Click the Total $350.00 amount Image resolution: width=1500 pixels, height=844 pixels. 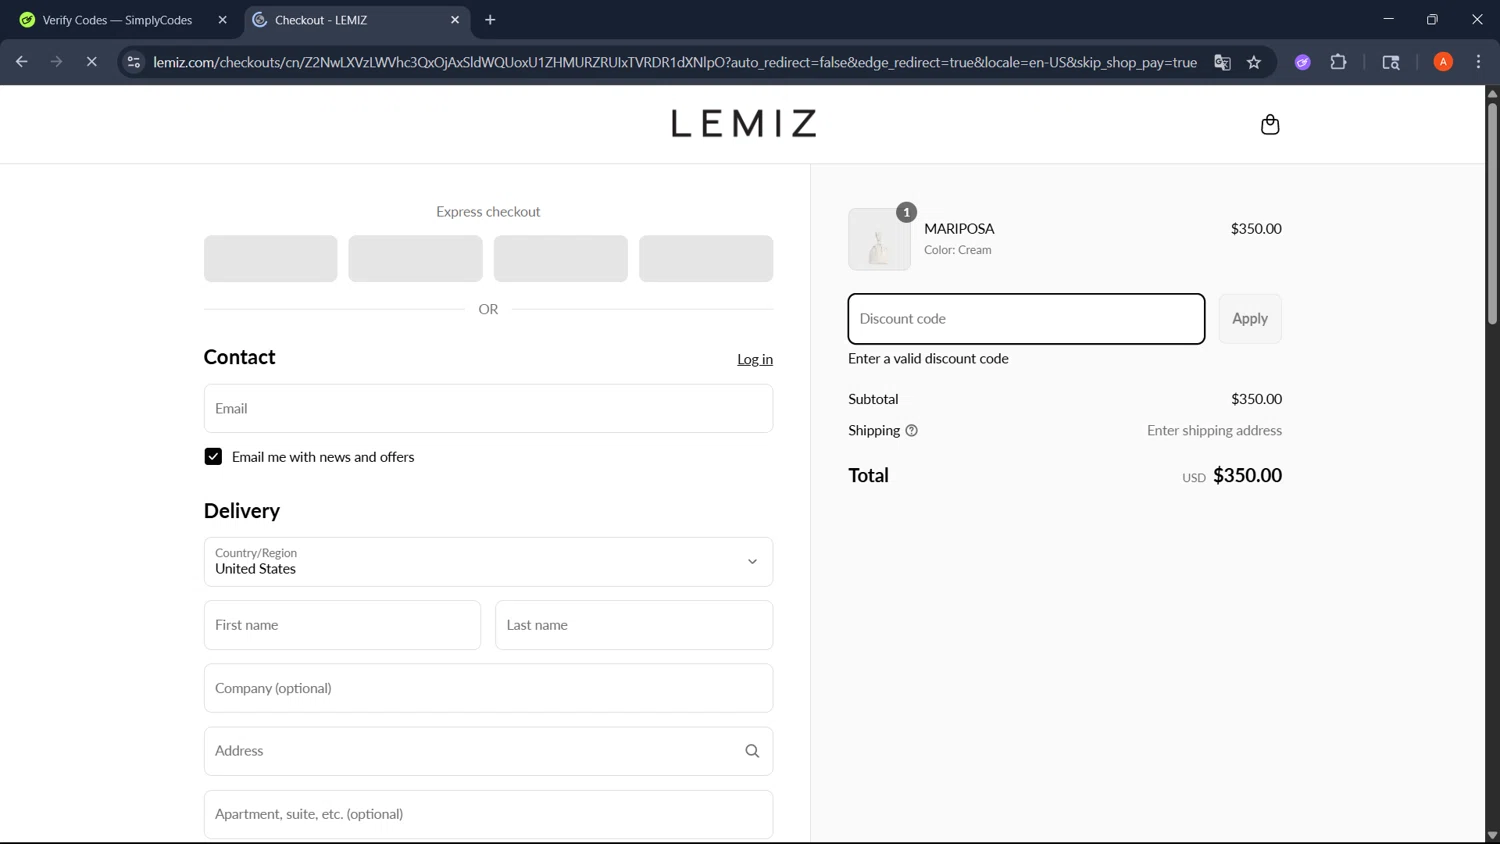pyautogui.click(x=1247, y=476)
